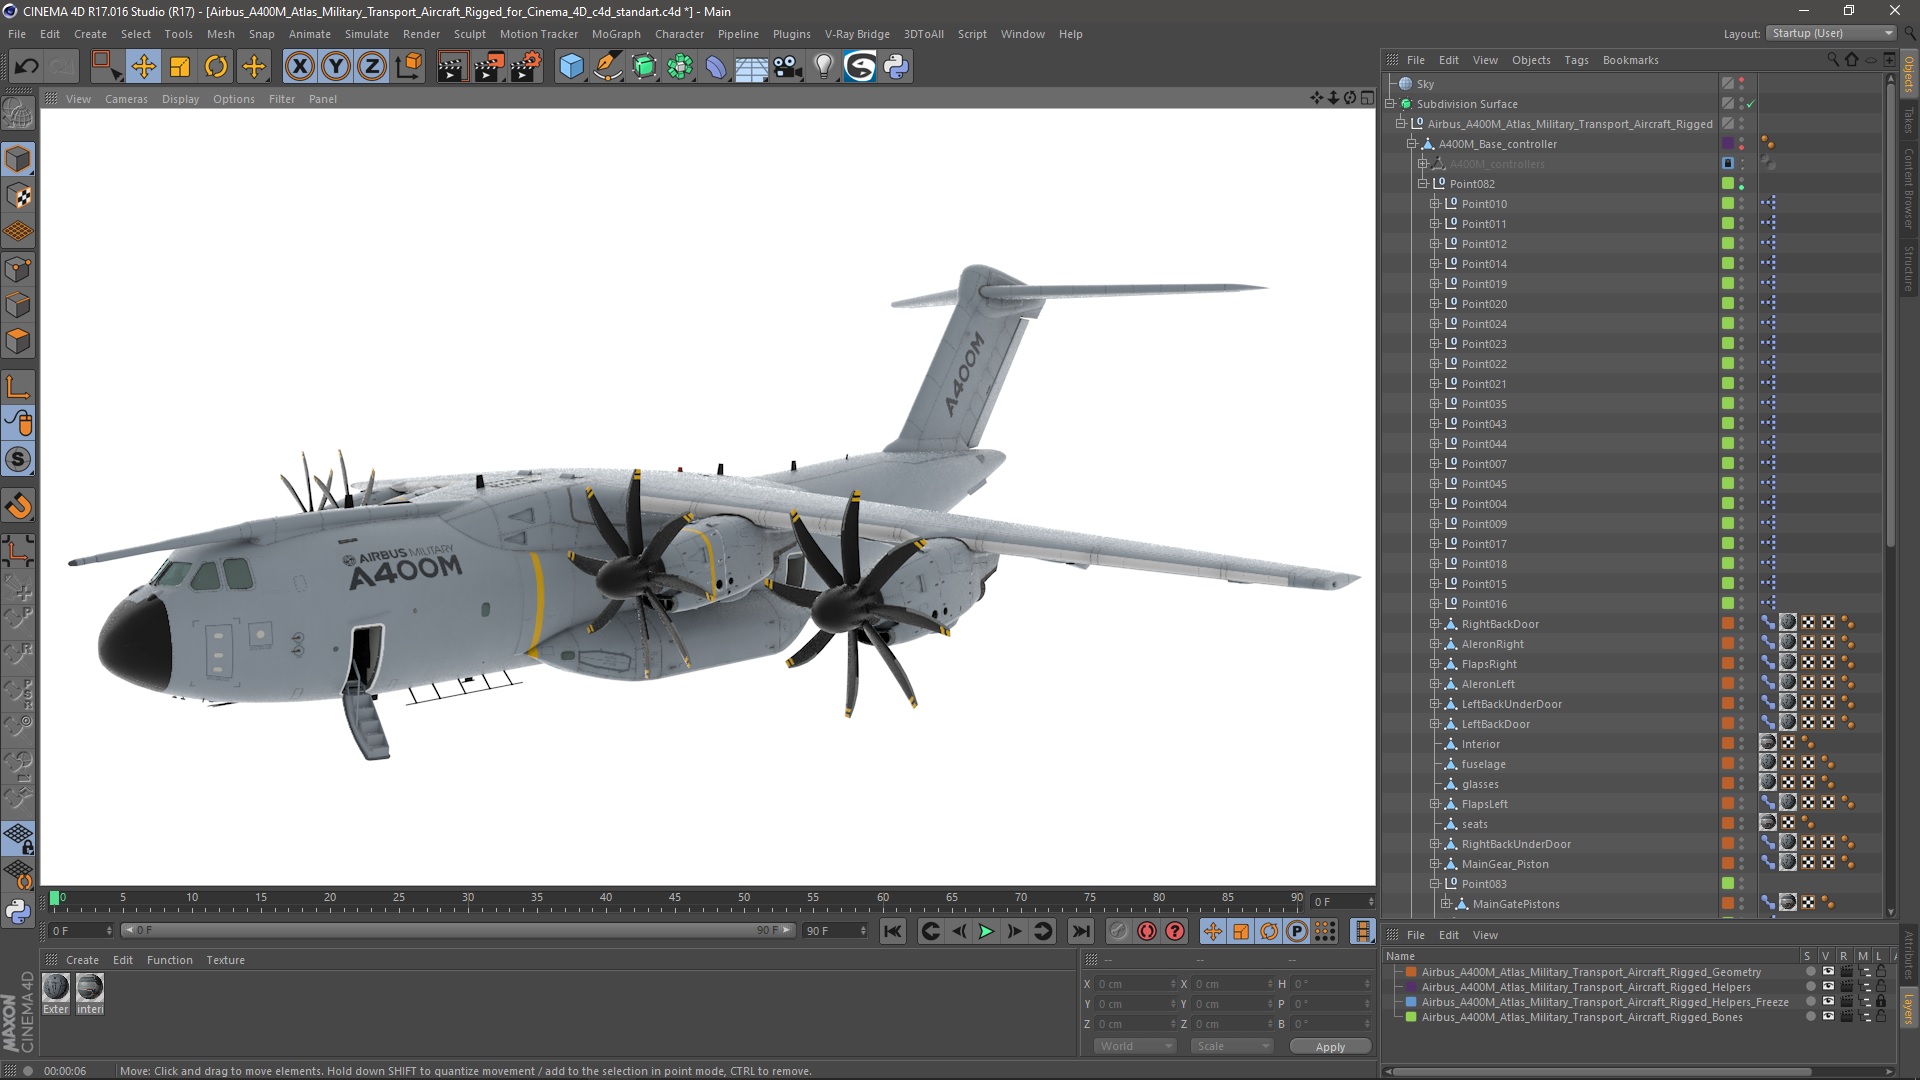Open Material Manager Create menu
The width and height of the screenshot is (1920, 1080).
pyautogui.click(x=82, y=960)
